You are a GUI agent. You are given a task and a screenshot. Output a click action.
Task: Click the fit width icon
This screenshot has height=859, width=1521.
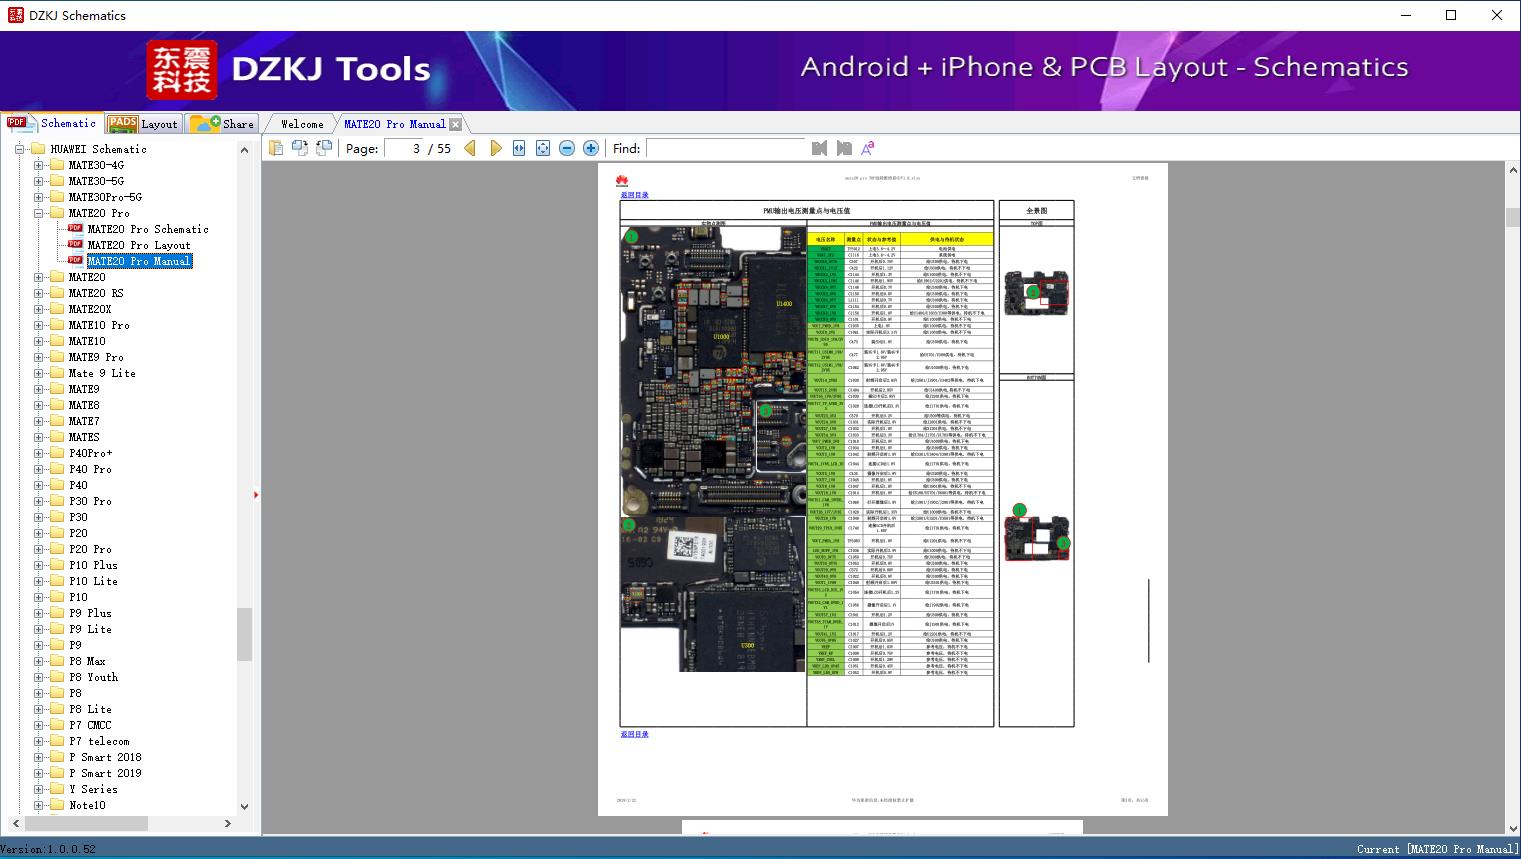(x=519, y=148)
